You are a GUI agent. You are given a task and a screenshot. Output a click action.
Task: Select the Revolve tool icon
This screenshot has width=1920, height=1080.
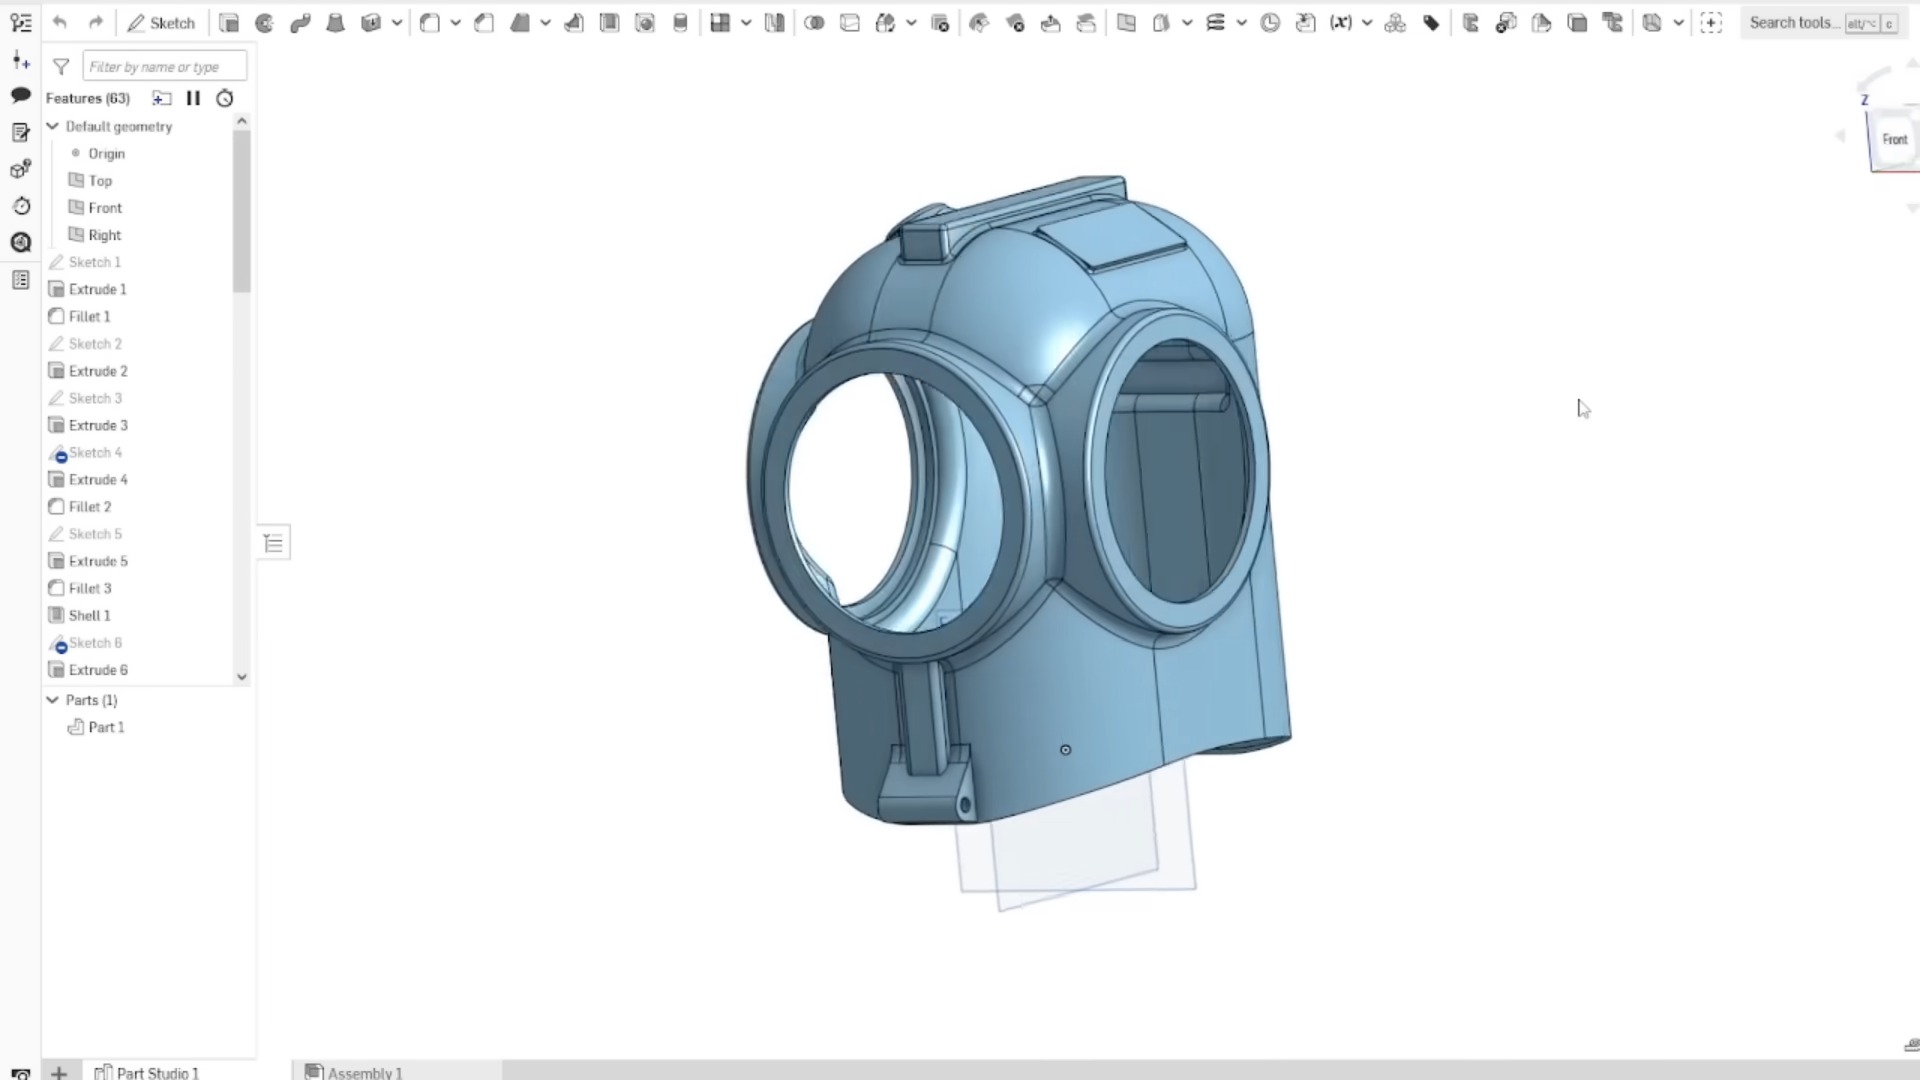[x=264, y=23]
